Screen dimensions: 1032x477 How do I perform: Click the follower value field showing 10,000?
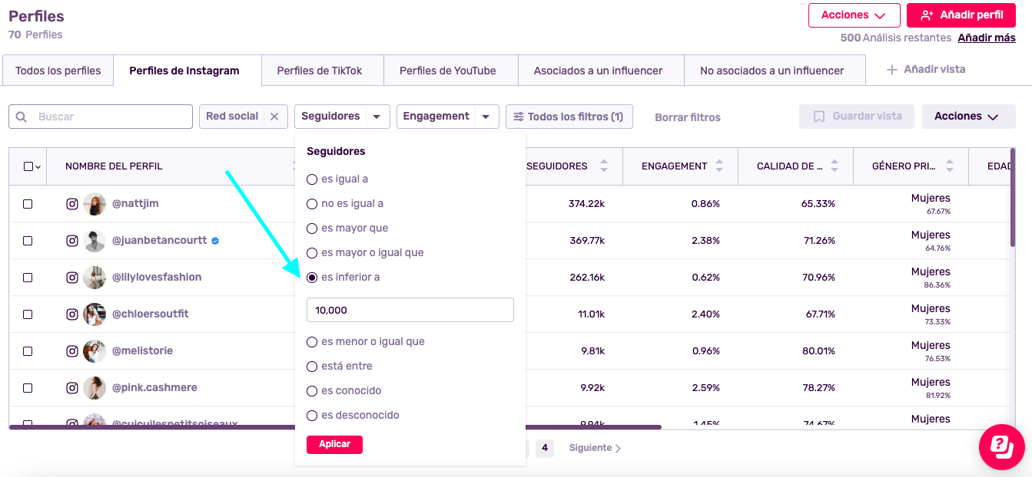(x=410, y=310)
